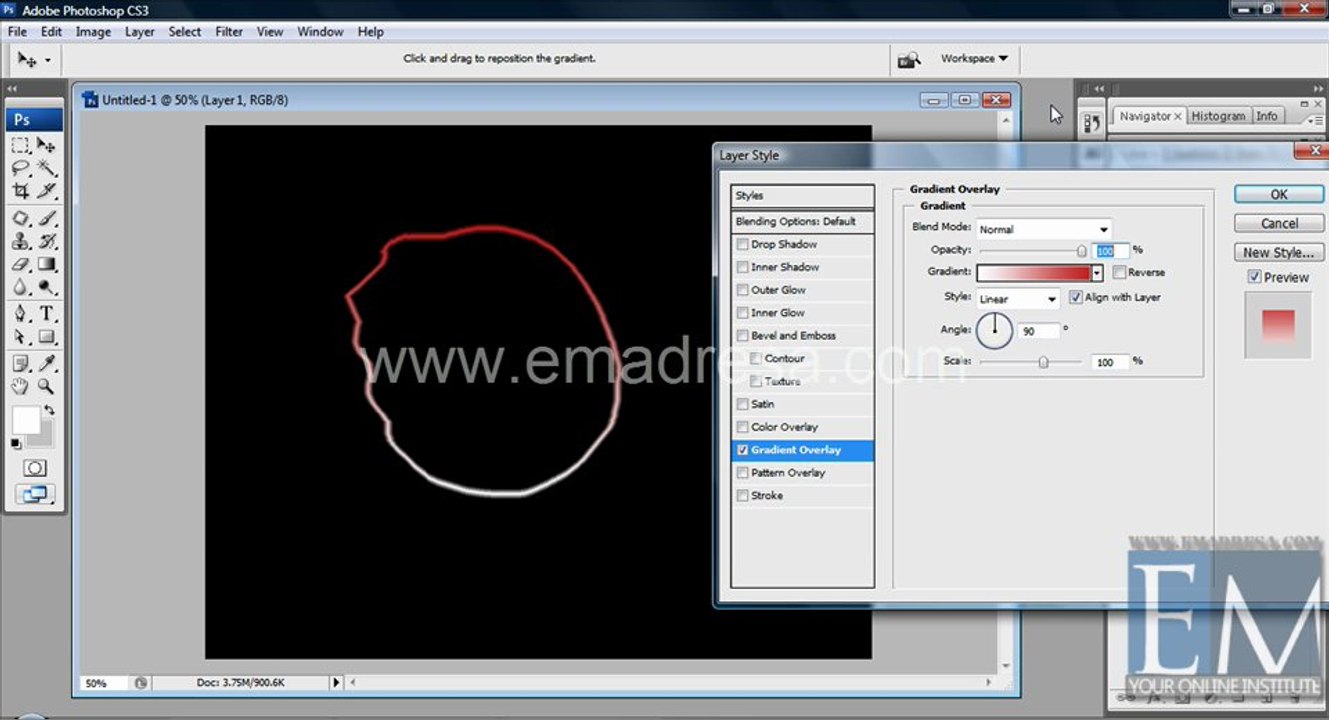Open the document status bar arrow menu
Screen dimensions: 1329x720
click(x=336, y=683)
